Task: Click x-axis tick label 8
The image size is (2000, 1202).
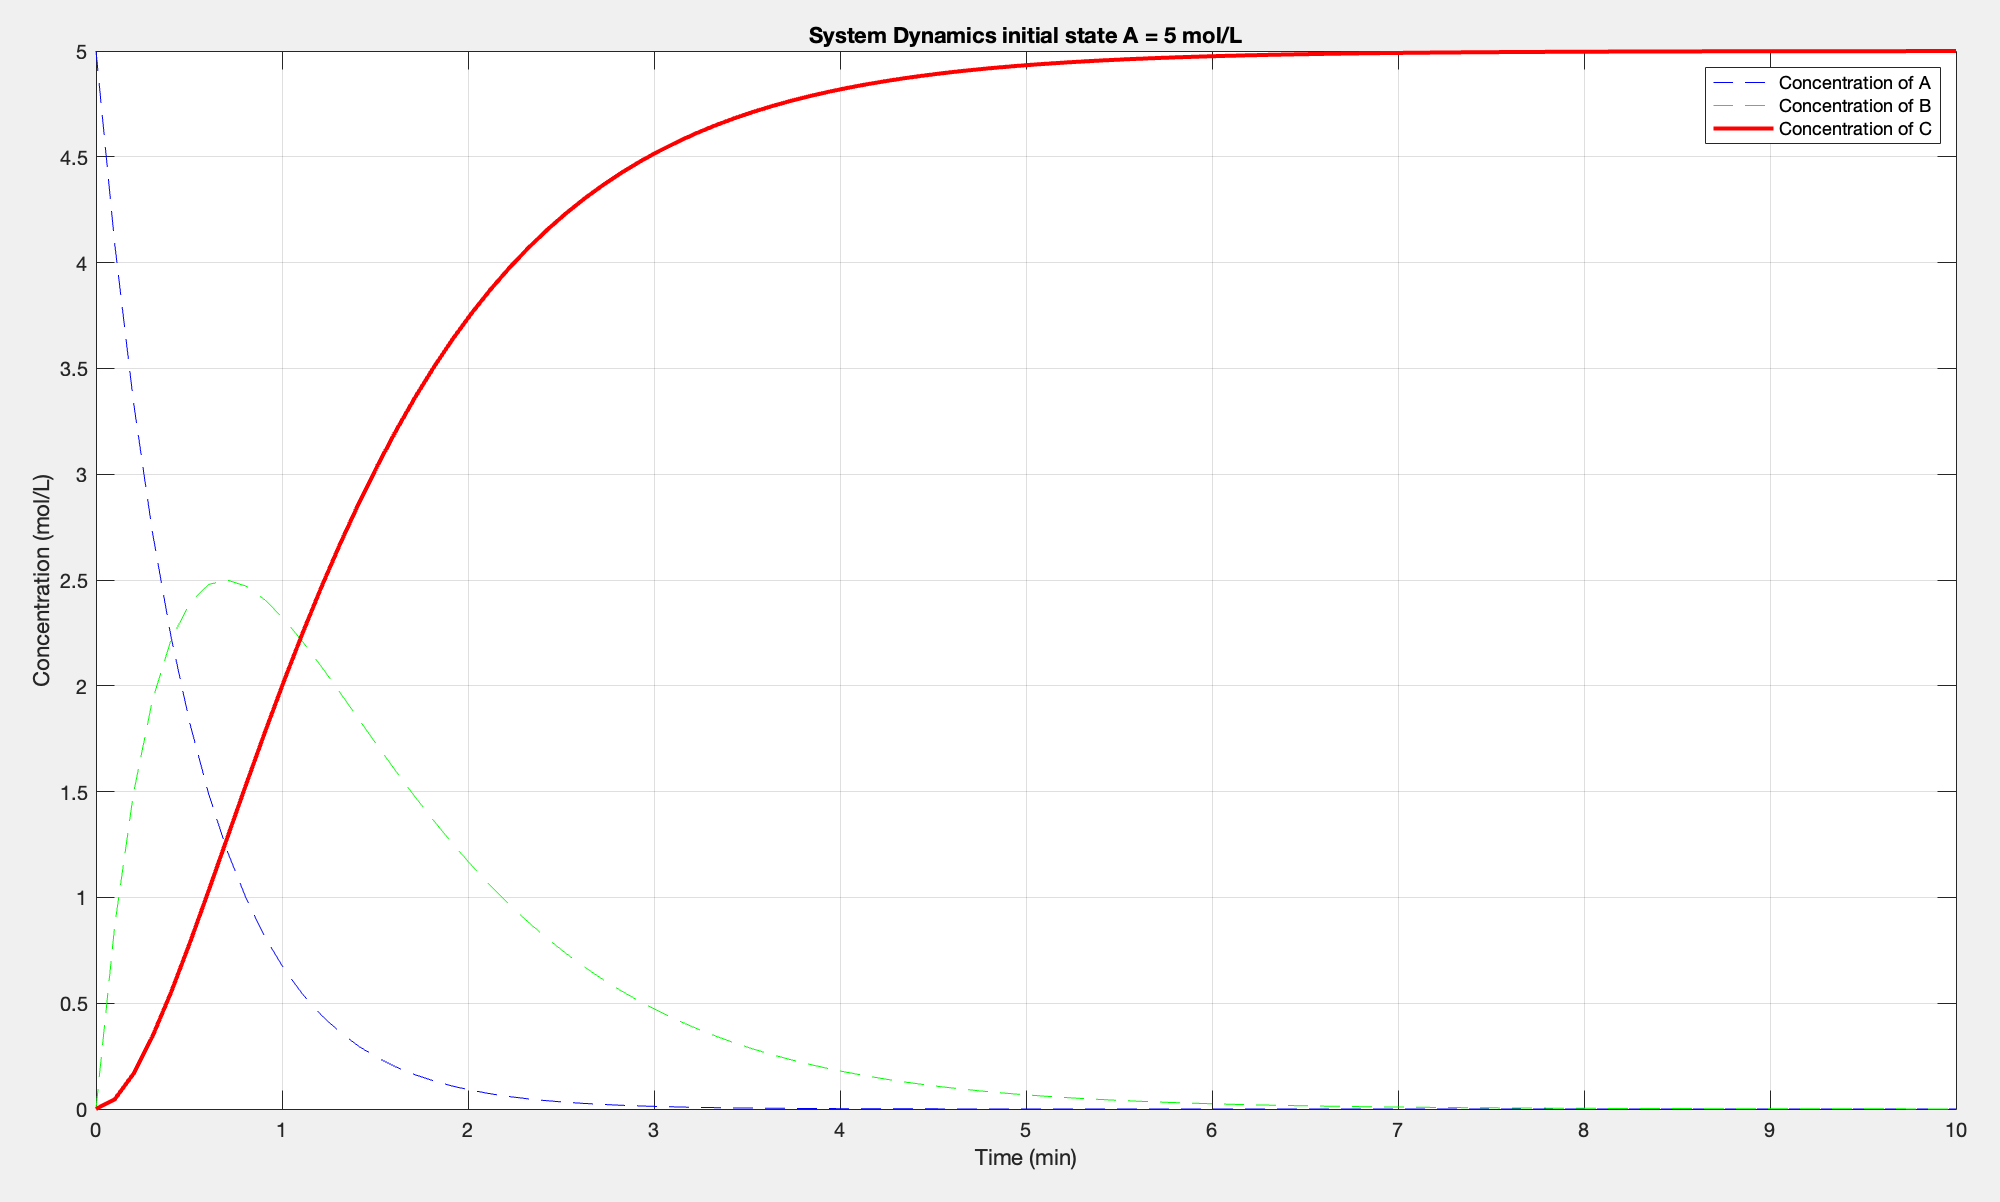Action: pyautogui.click(x=1583, y=1131)
